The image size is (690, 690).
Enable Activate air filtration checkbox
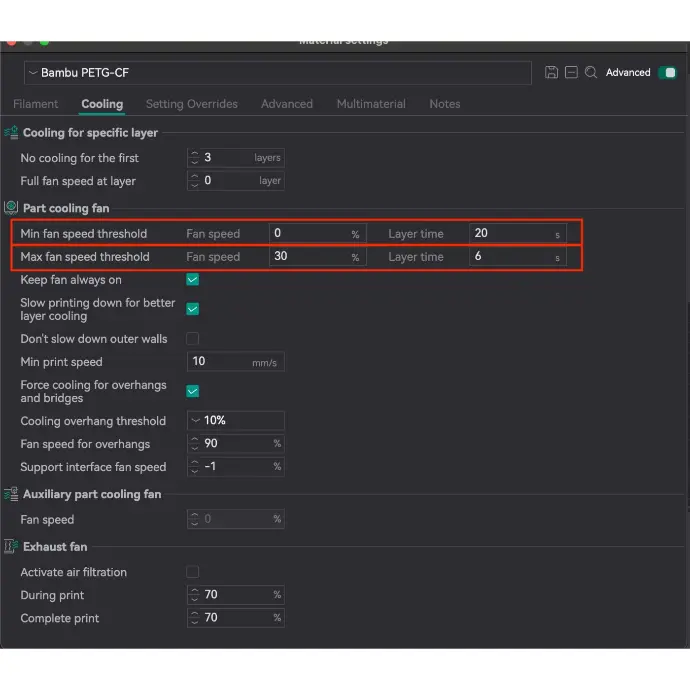click(193, 572)
